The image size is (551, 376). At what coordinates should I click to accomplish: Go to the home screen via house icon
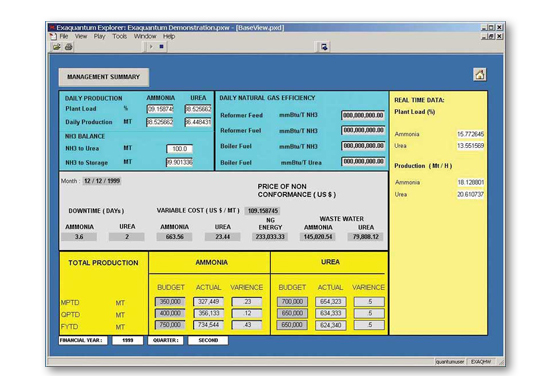click(480, 74)
